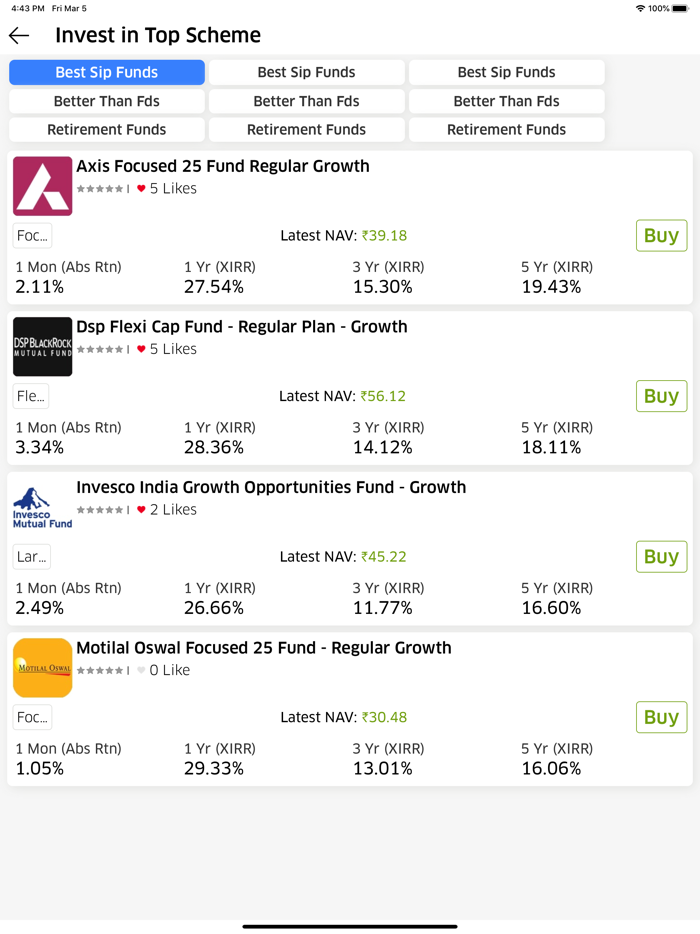
Task: Toggle the heart on Dsp Flexi Cap Fund
Action: pos(141,349)
